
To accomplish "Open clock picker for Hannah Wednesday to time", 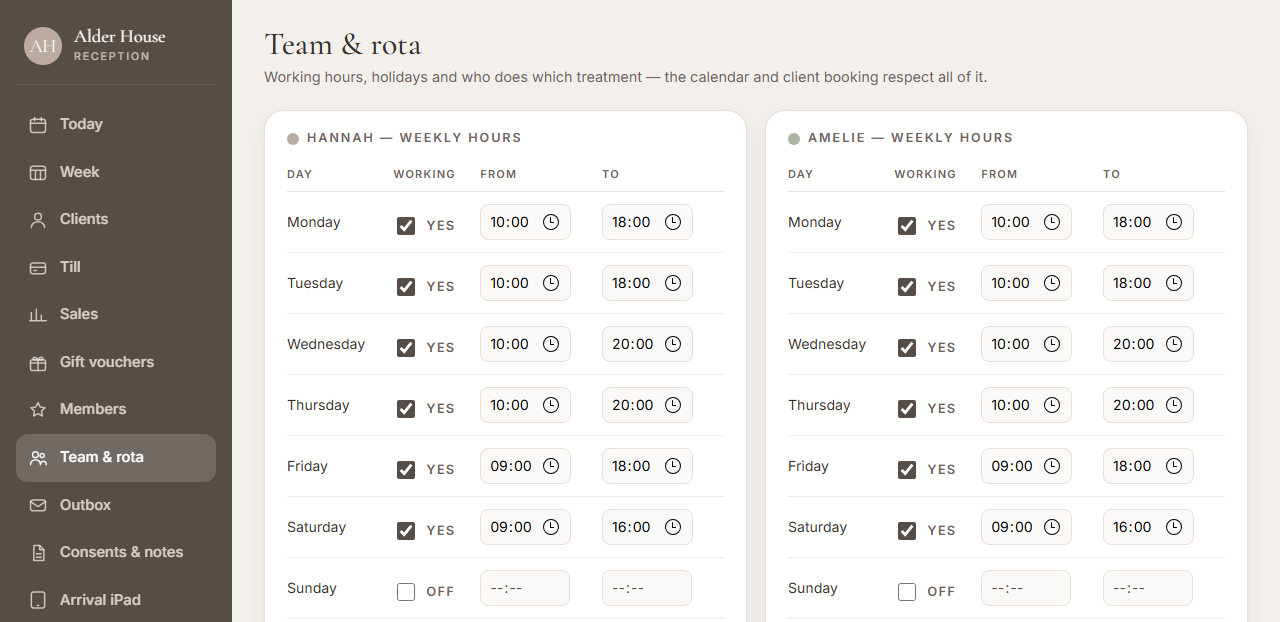I will click(673, 344).
